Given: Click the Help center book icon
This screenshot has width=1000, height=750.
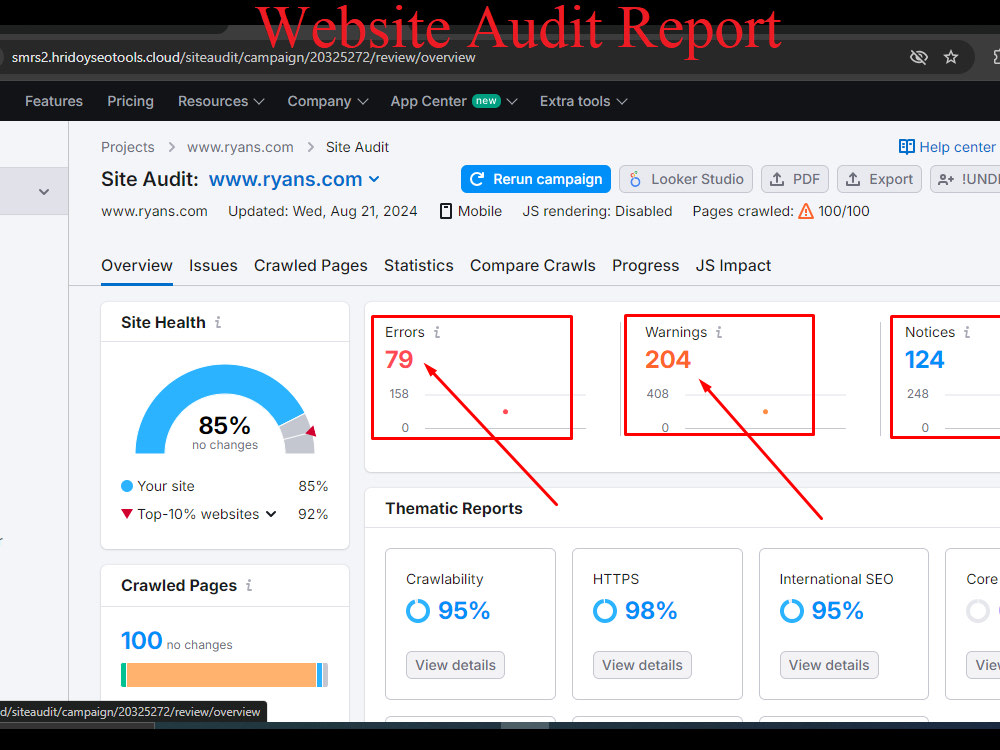Looking at the screenshot, I should click(906, 147).
